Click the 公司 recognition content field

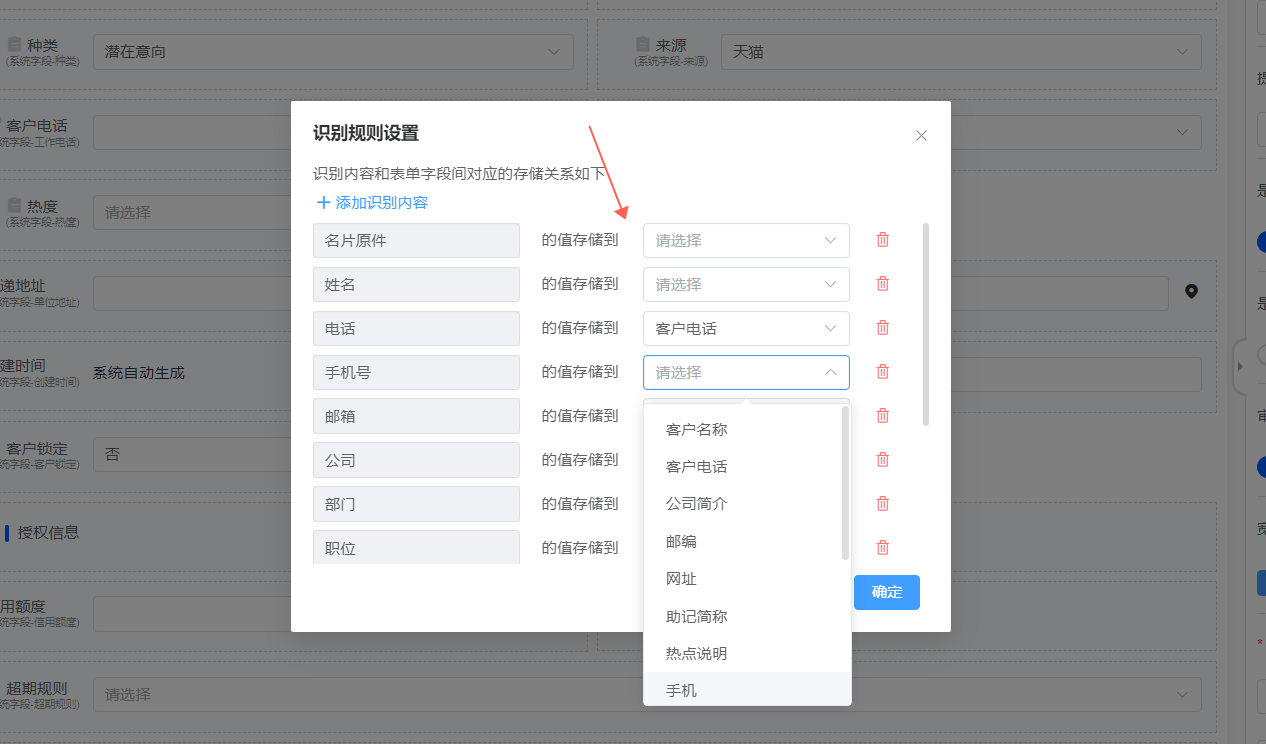pyautogui.click(x=416, y=460)
